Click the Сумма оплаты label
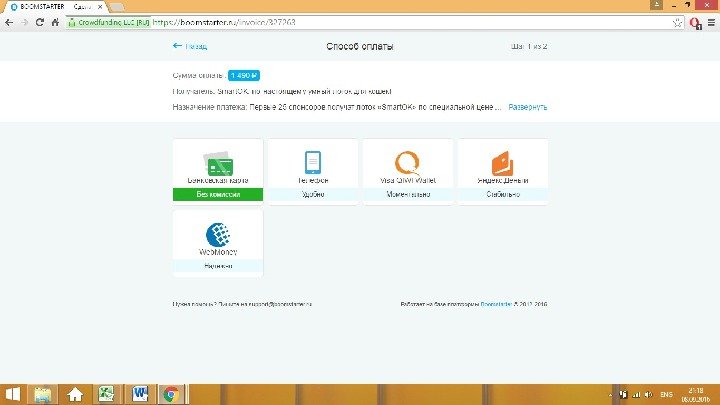This screenshot has height=405, width=720. (199, 75)
